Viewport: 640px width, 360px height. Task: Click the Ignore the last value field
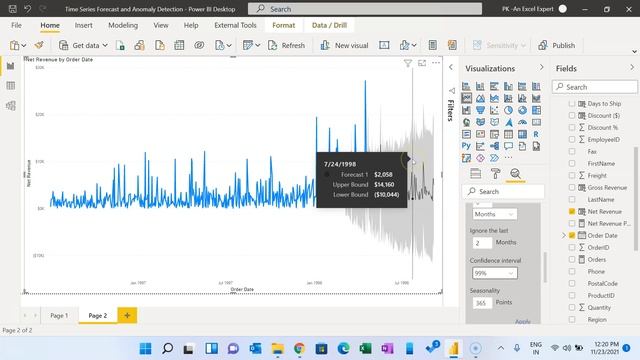coord(482,243)
